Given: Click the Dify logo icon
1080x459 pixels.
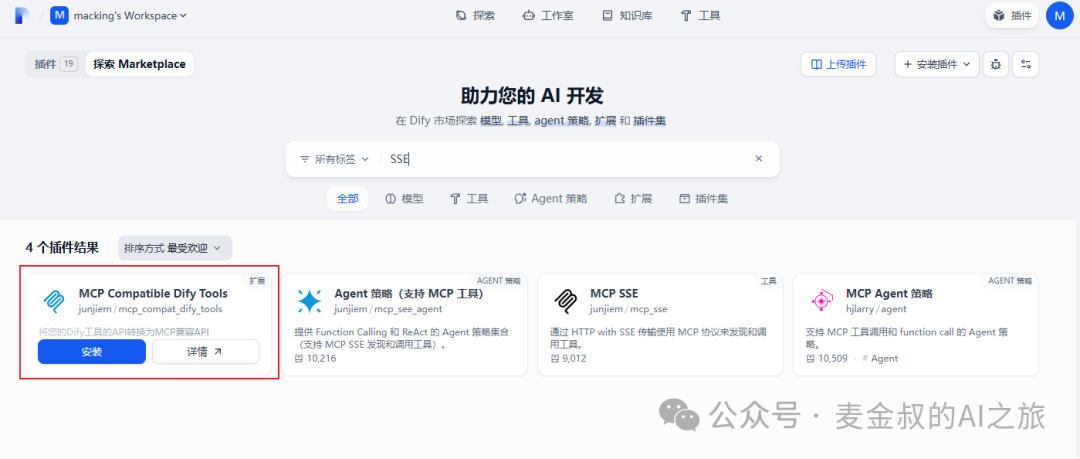Looking at the screenshot, I should 22,15.
